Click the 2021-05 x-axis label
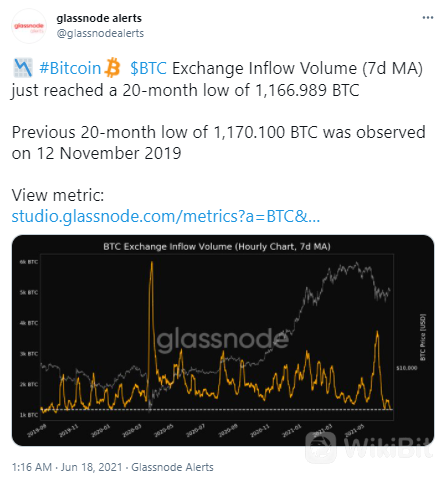 354,430
